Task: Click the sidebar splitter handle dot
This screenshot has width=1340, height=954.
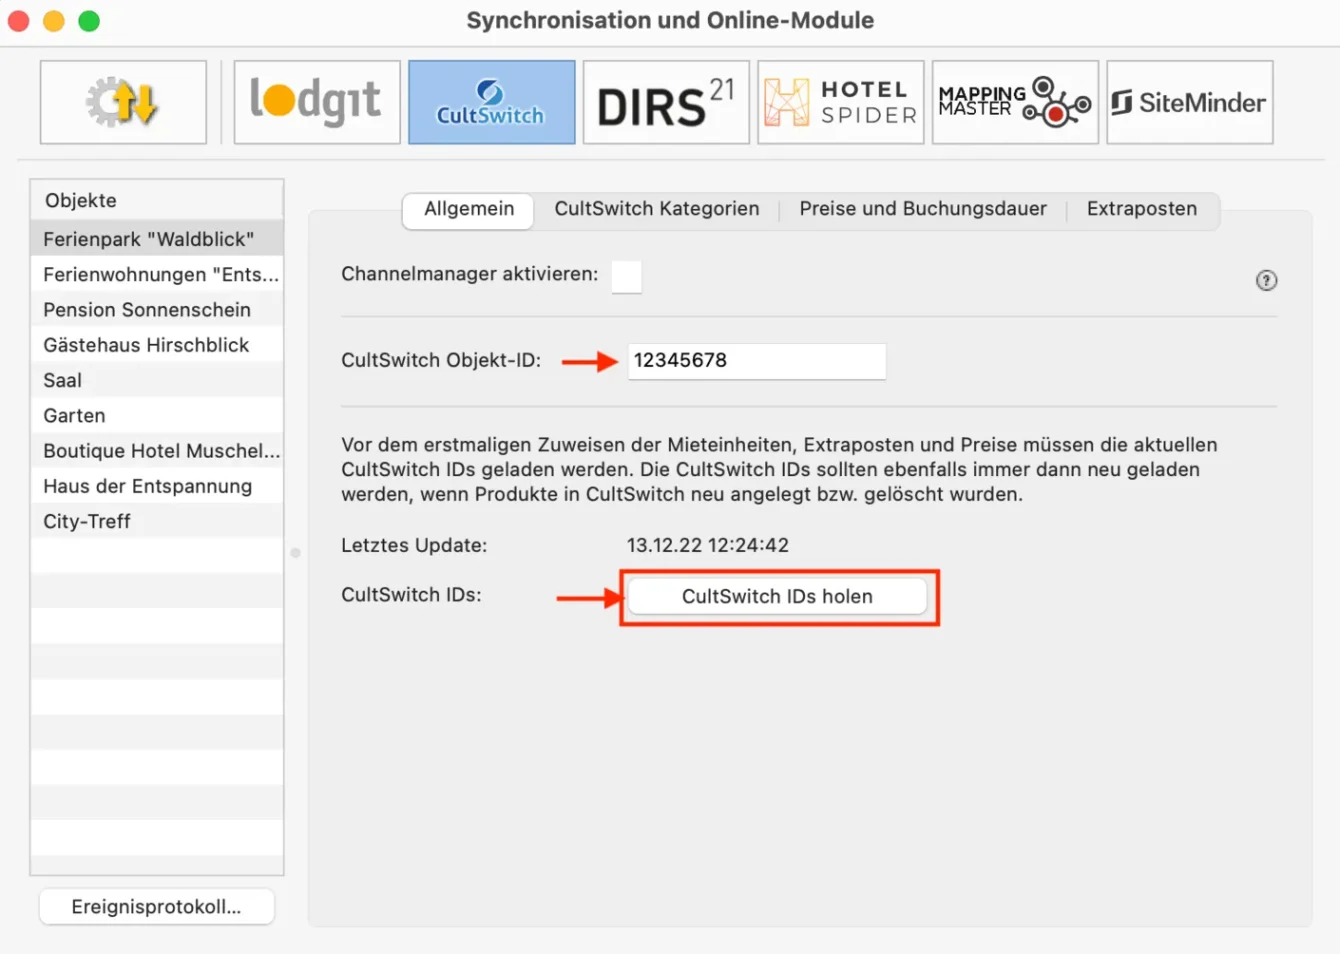Action: pyautogui.click(x=295, y=553)
